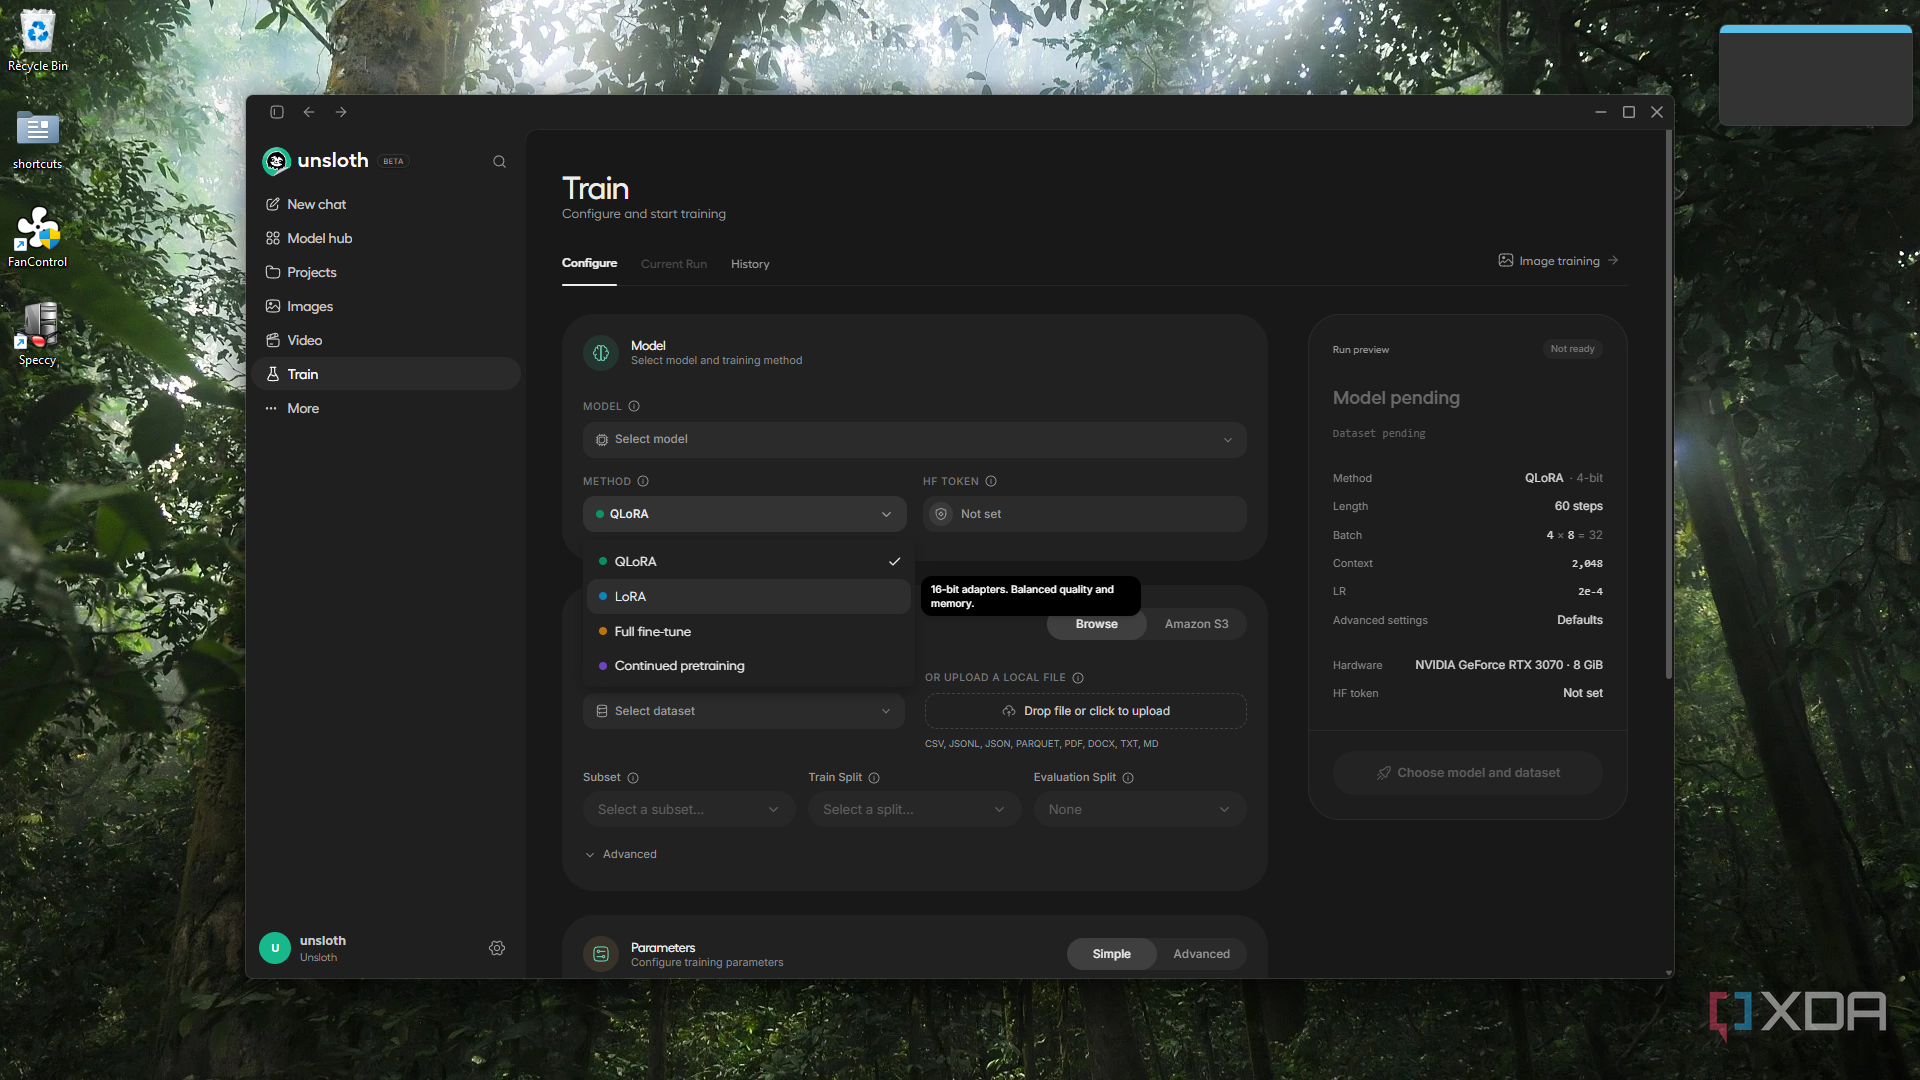Click the Model pending heading
This screenshot has height=1080, width=1920.
(x=1396, y=398)
